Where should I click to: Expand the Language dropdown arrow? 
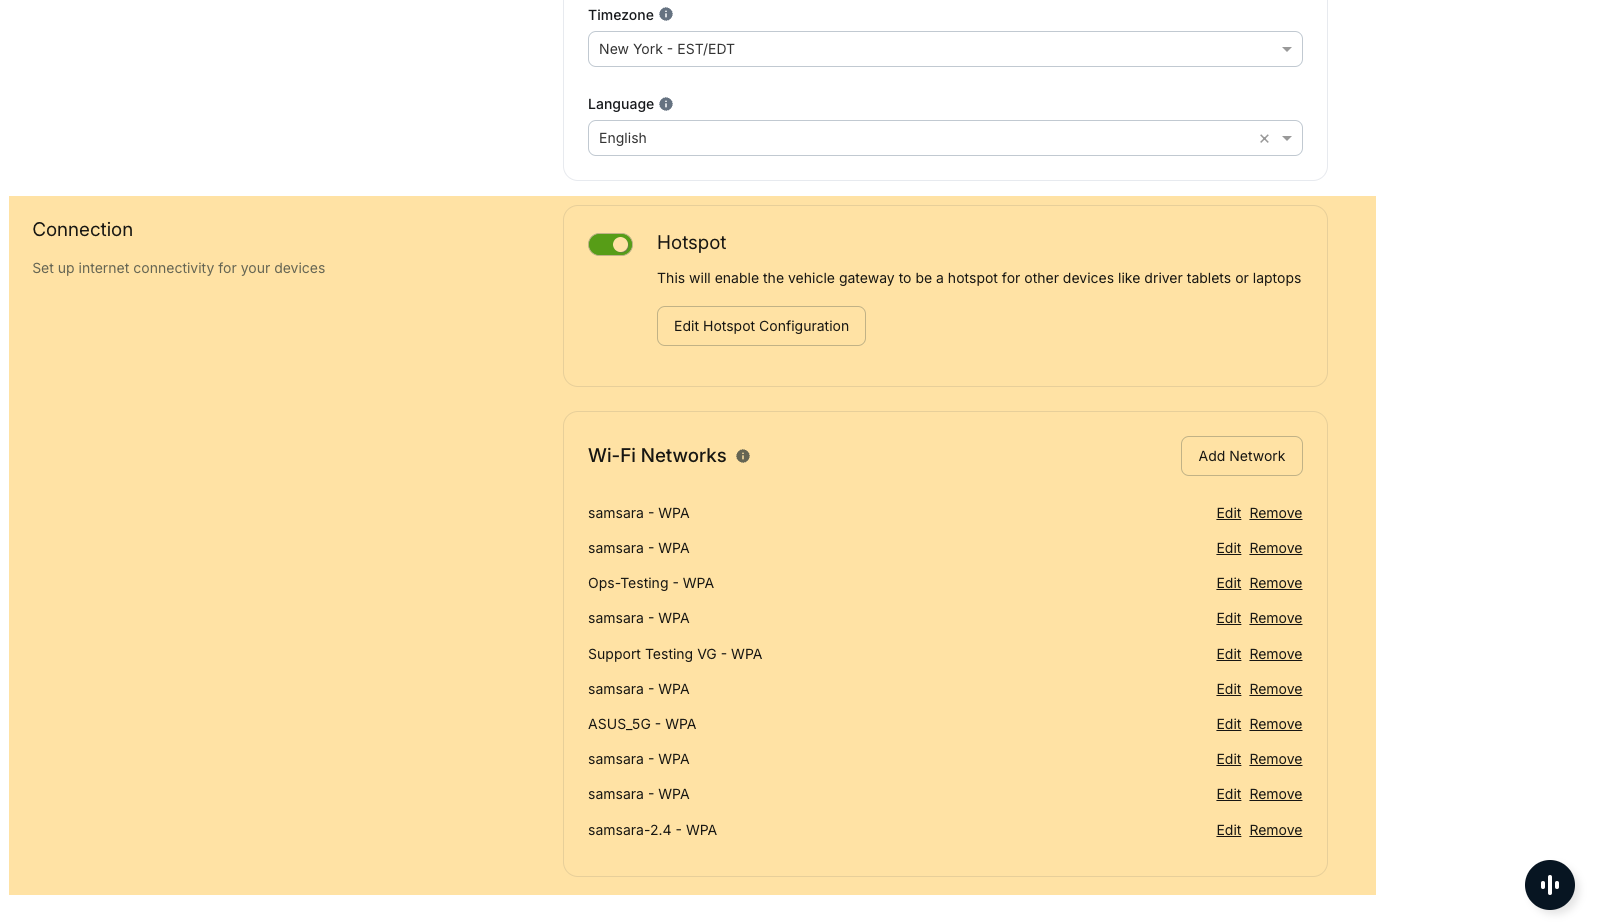pyautogui.click(x=1287, y=139)
